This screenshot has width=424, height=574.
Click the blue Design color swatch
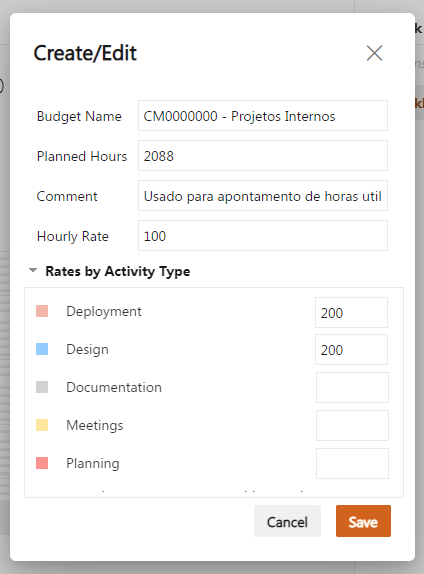click(42, 349)
